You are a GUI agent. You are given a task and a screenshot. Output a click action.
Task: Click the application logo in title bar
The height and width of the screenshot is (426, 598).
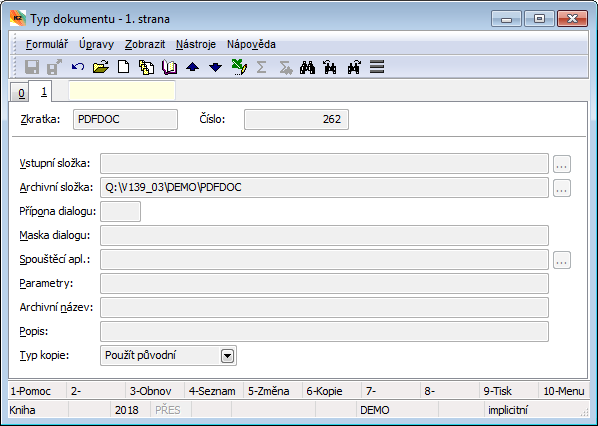(18, 18)
